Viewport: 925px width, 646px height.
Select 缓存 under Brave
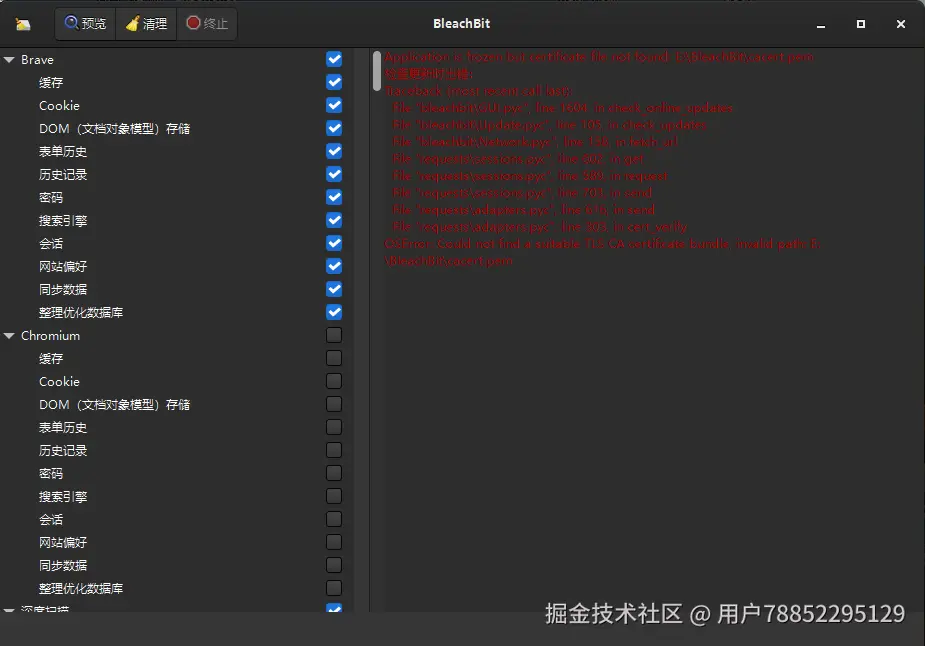tap(51, 83)
